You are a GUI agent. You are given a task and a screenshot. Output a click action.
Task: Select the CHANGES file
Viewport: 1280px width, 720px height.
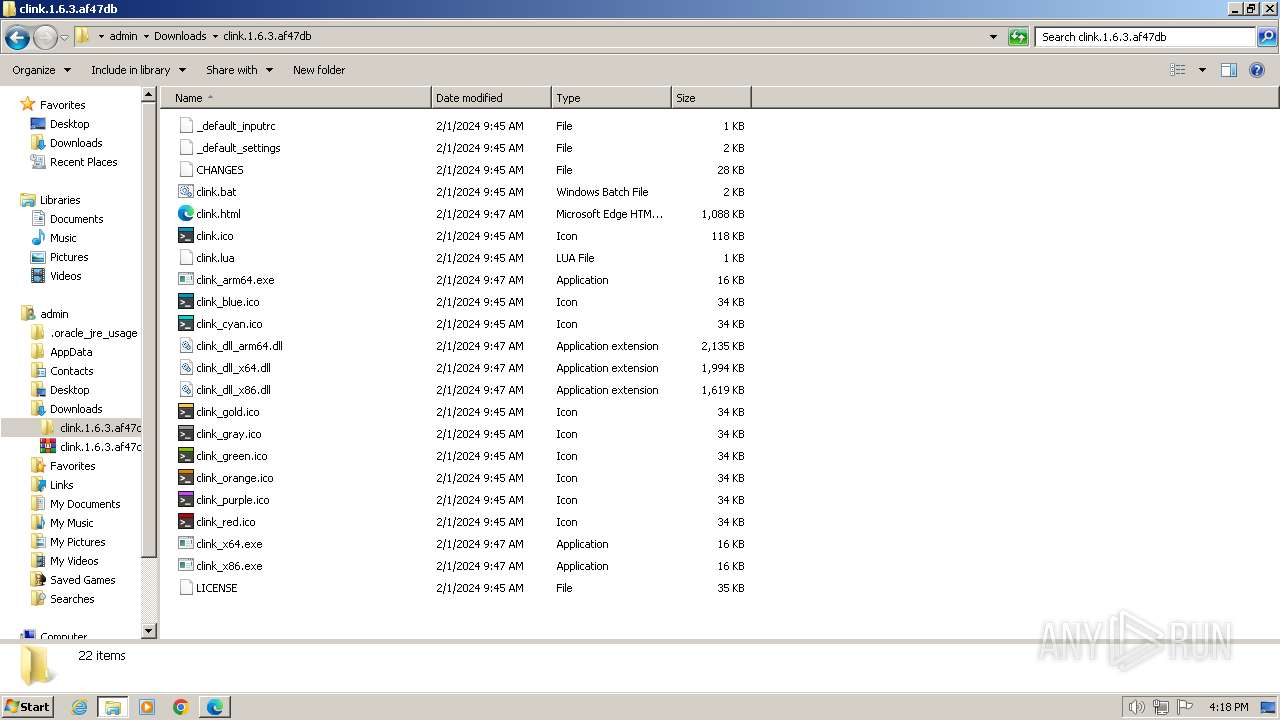point(219,170)
